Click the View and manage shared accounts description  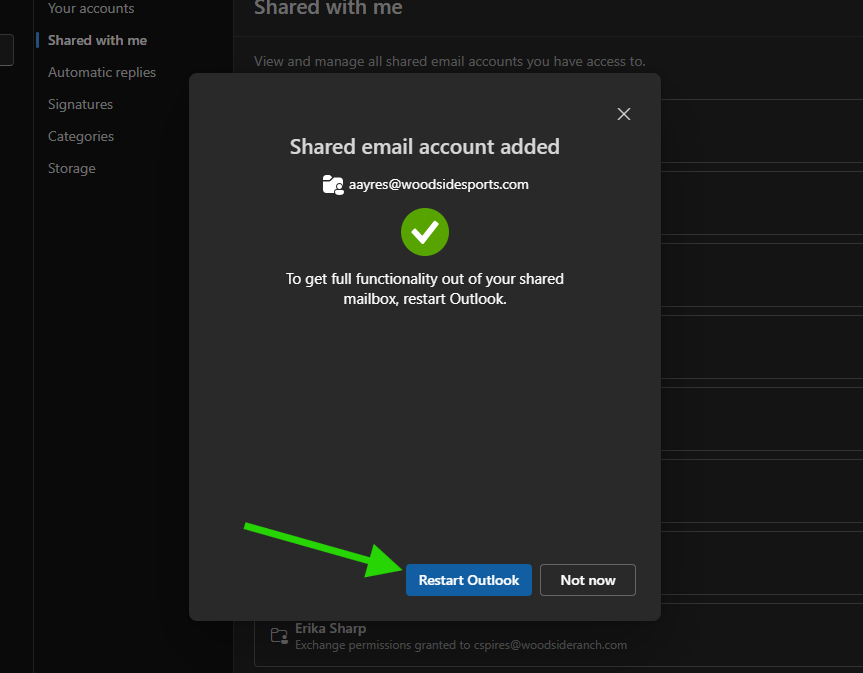[449, 61]
